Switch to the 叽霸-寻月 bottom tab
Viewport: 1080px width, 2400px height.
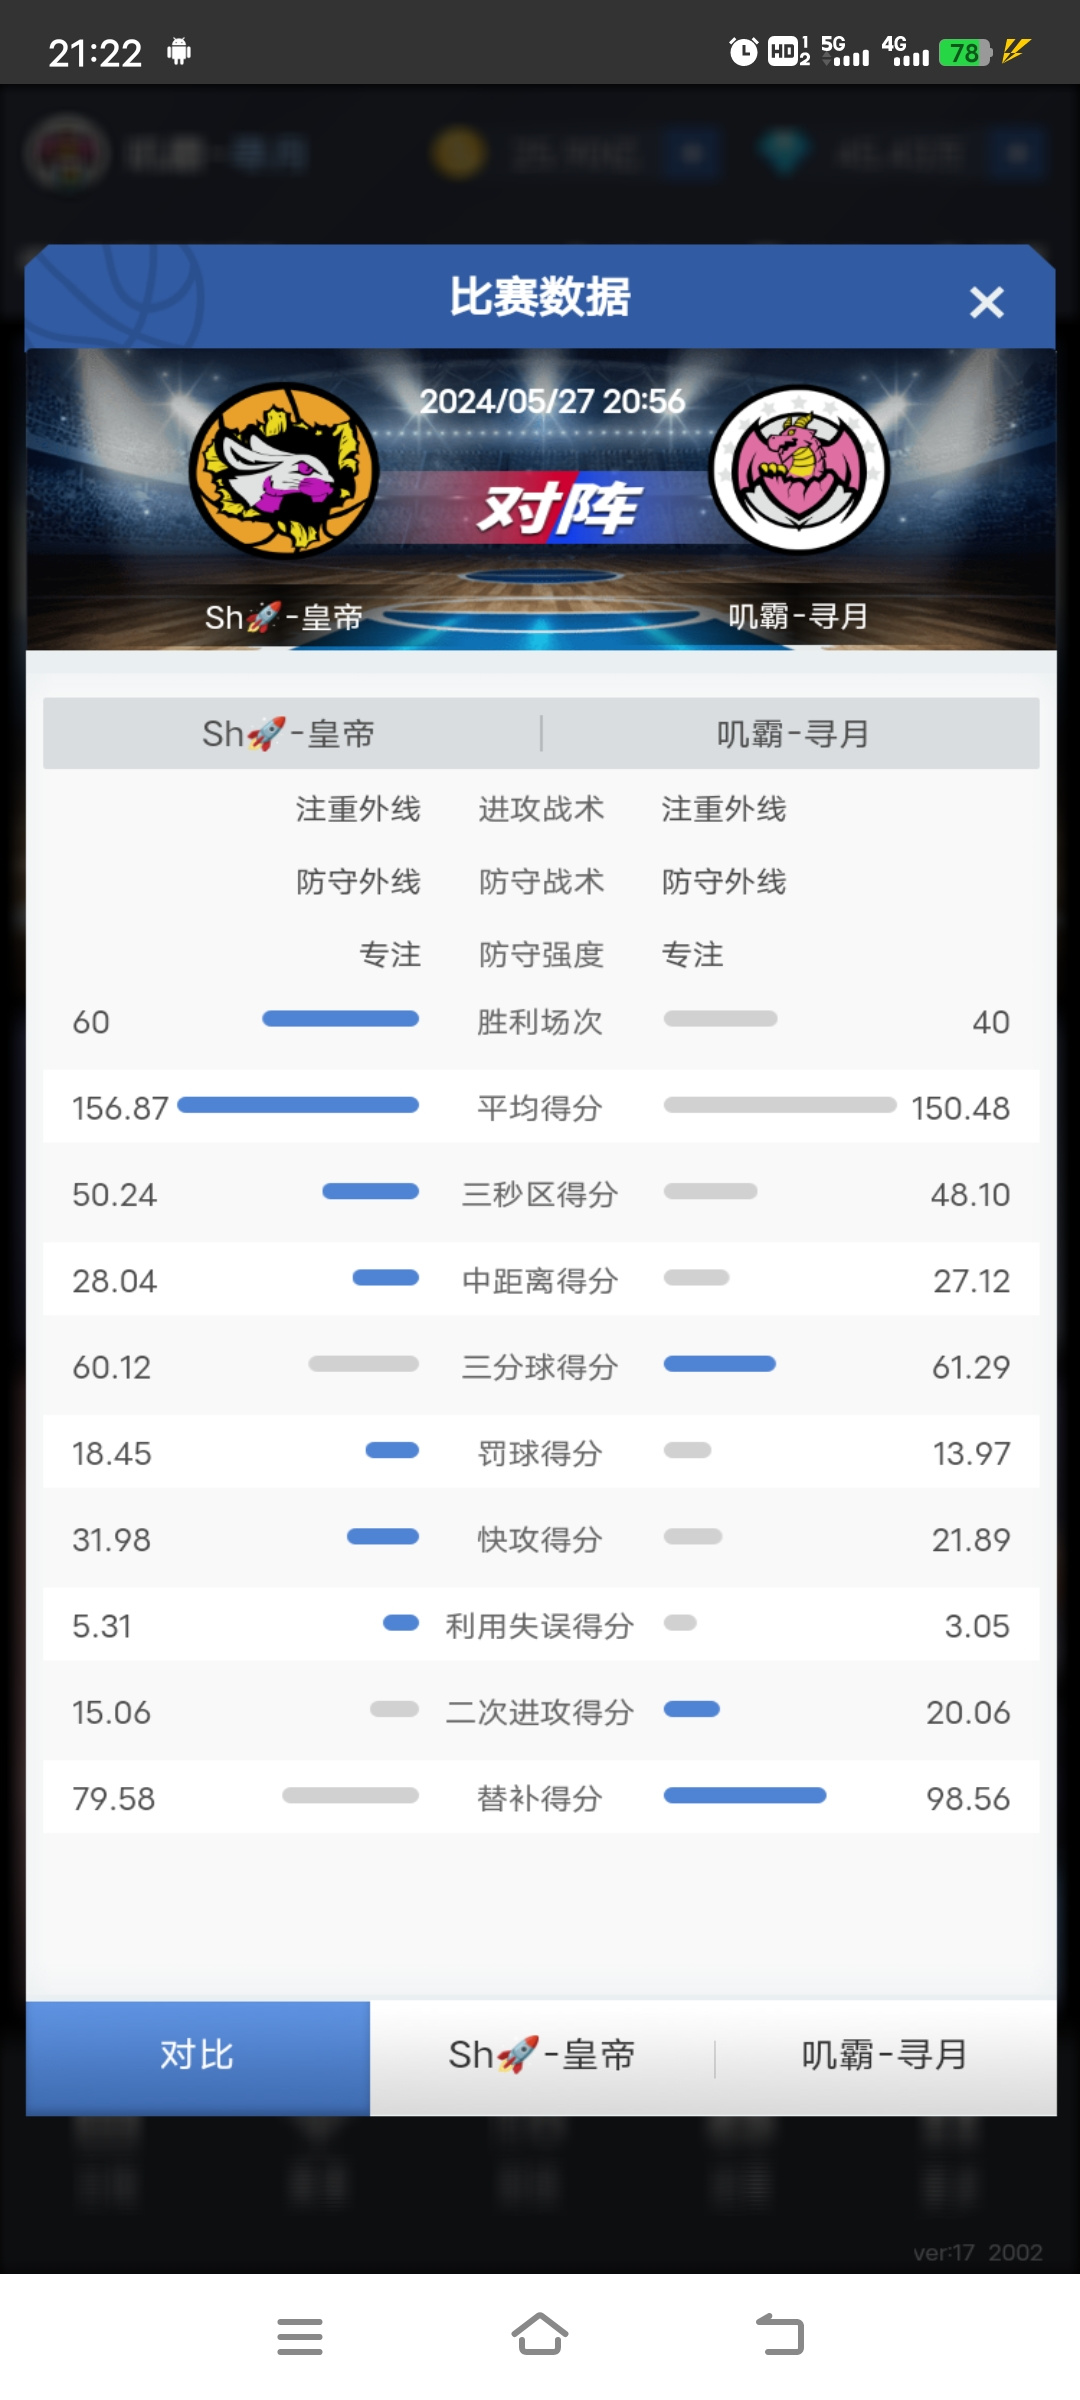click(x=885, y=2056)
